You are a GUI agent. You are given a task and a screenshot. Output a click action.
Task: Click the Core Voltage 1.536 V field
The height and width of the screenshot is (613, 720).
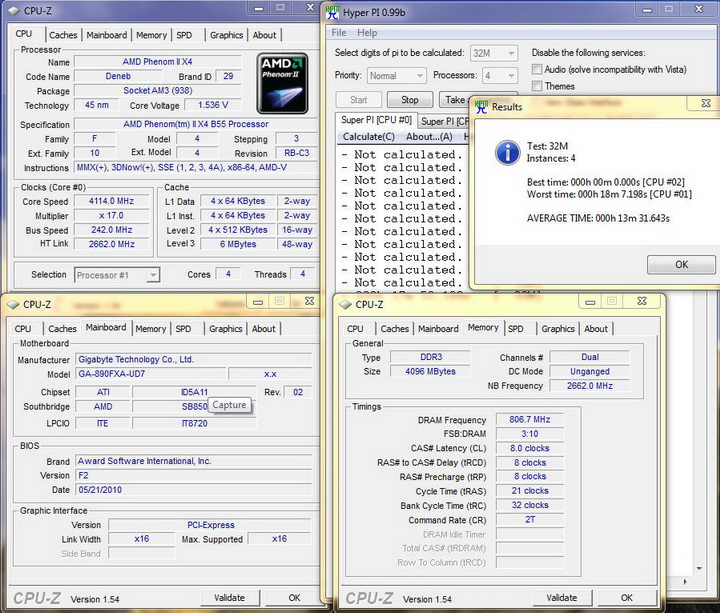tap(213, 105)
